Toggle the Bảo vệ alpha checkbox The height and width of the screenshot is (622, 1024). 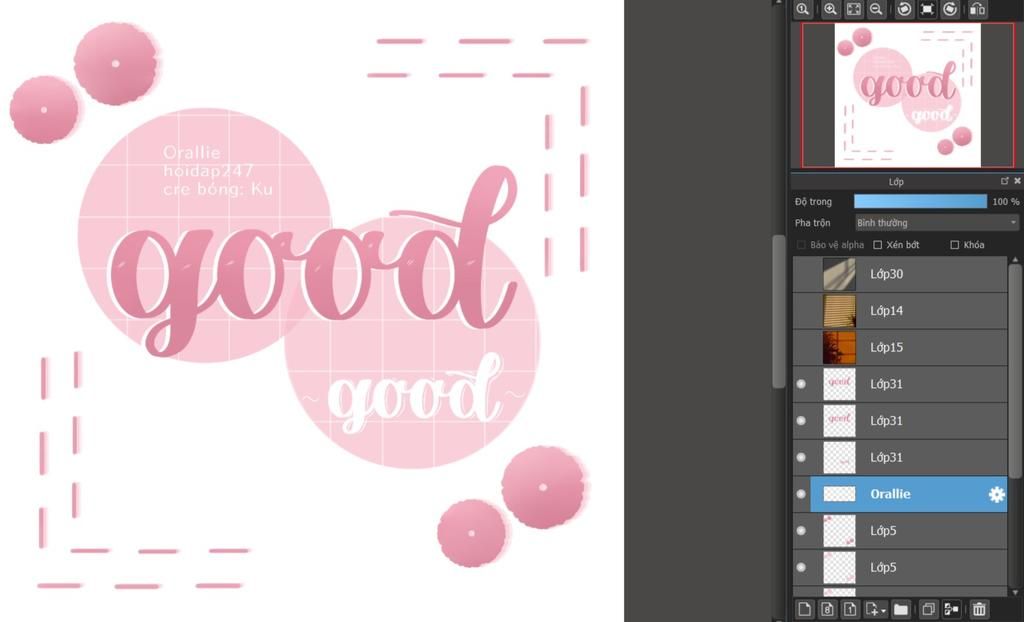801,245
